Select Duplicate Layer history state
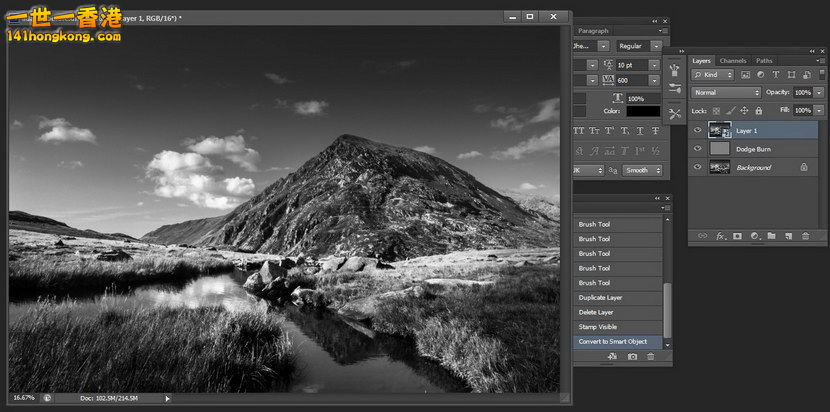Viewport: 830px width, 412px height. click(x=618, y=298)
